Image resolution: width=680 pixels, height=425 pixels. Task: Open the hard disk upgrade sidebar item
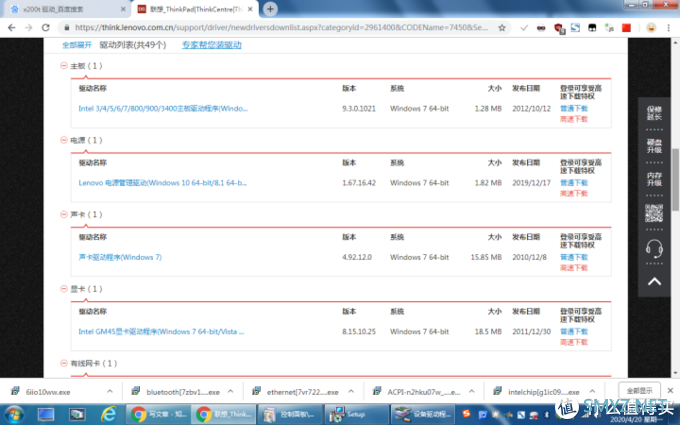pyautogui.click(x=654, y=146)
